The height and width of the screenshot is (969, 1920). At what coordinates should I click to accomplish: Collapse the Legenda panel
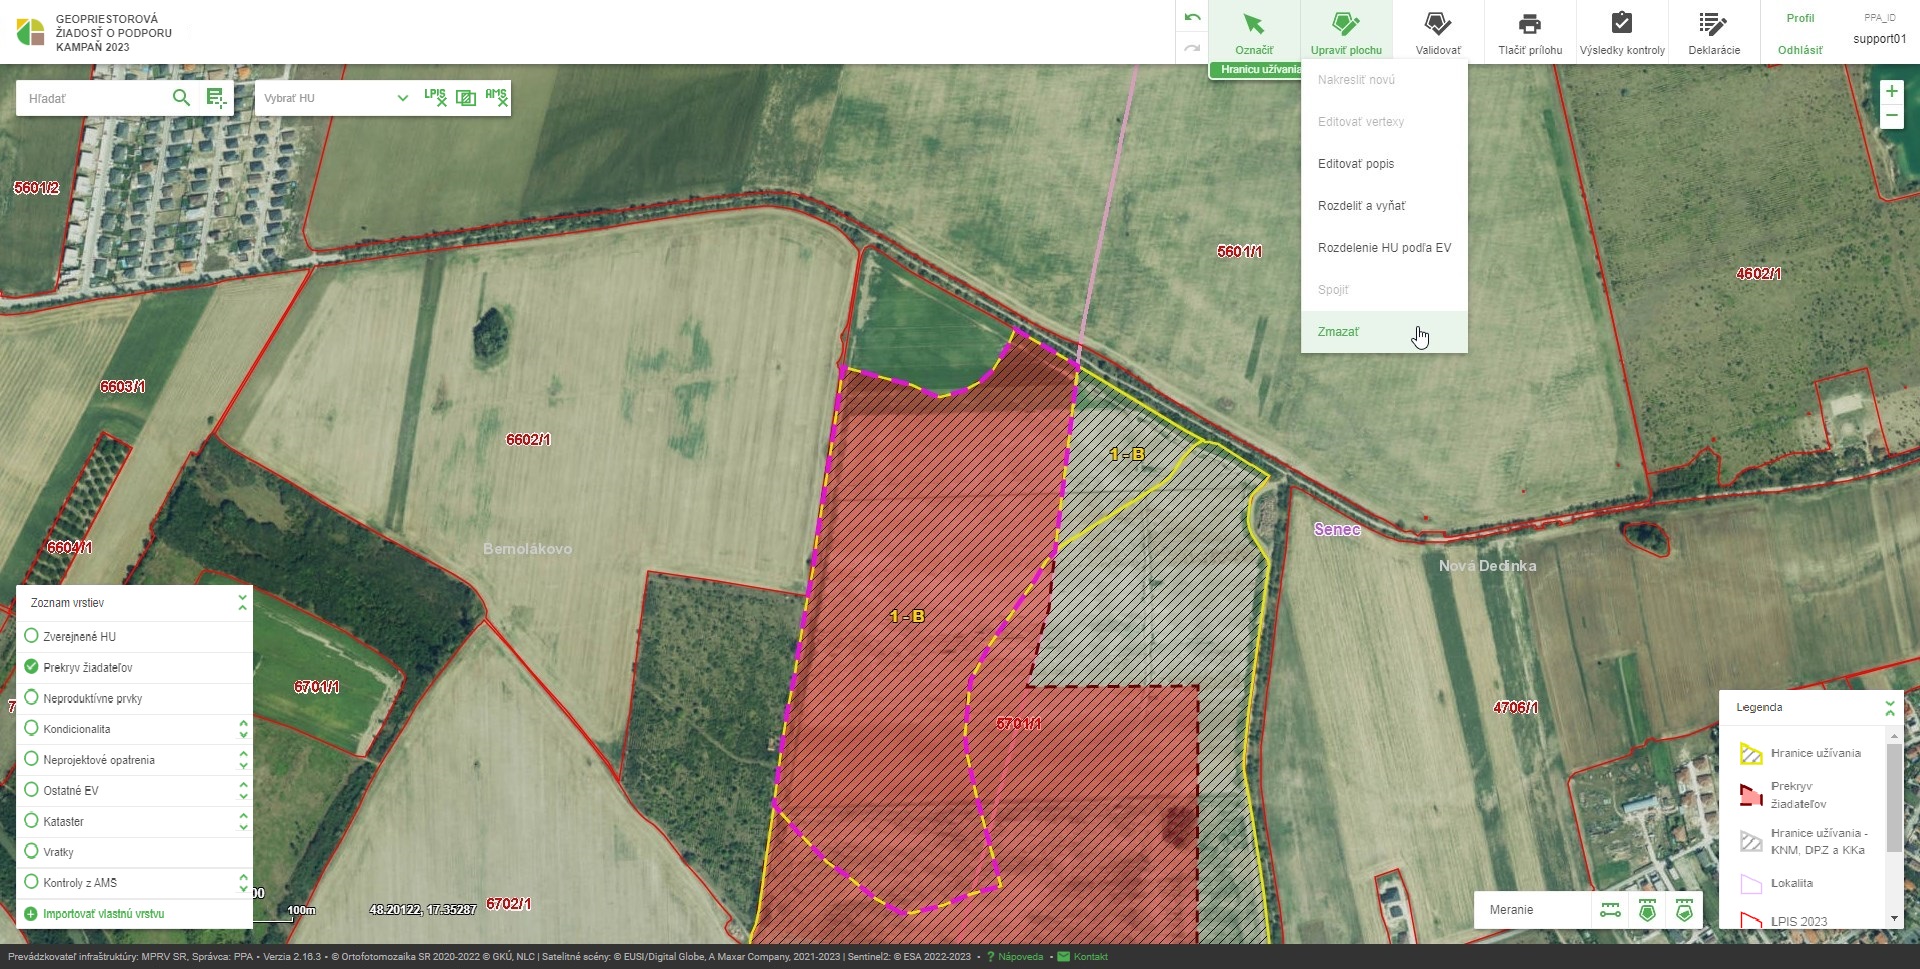1889,707
